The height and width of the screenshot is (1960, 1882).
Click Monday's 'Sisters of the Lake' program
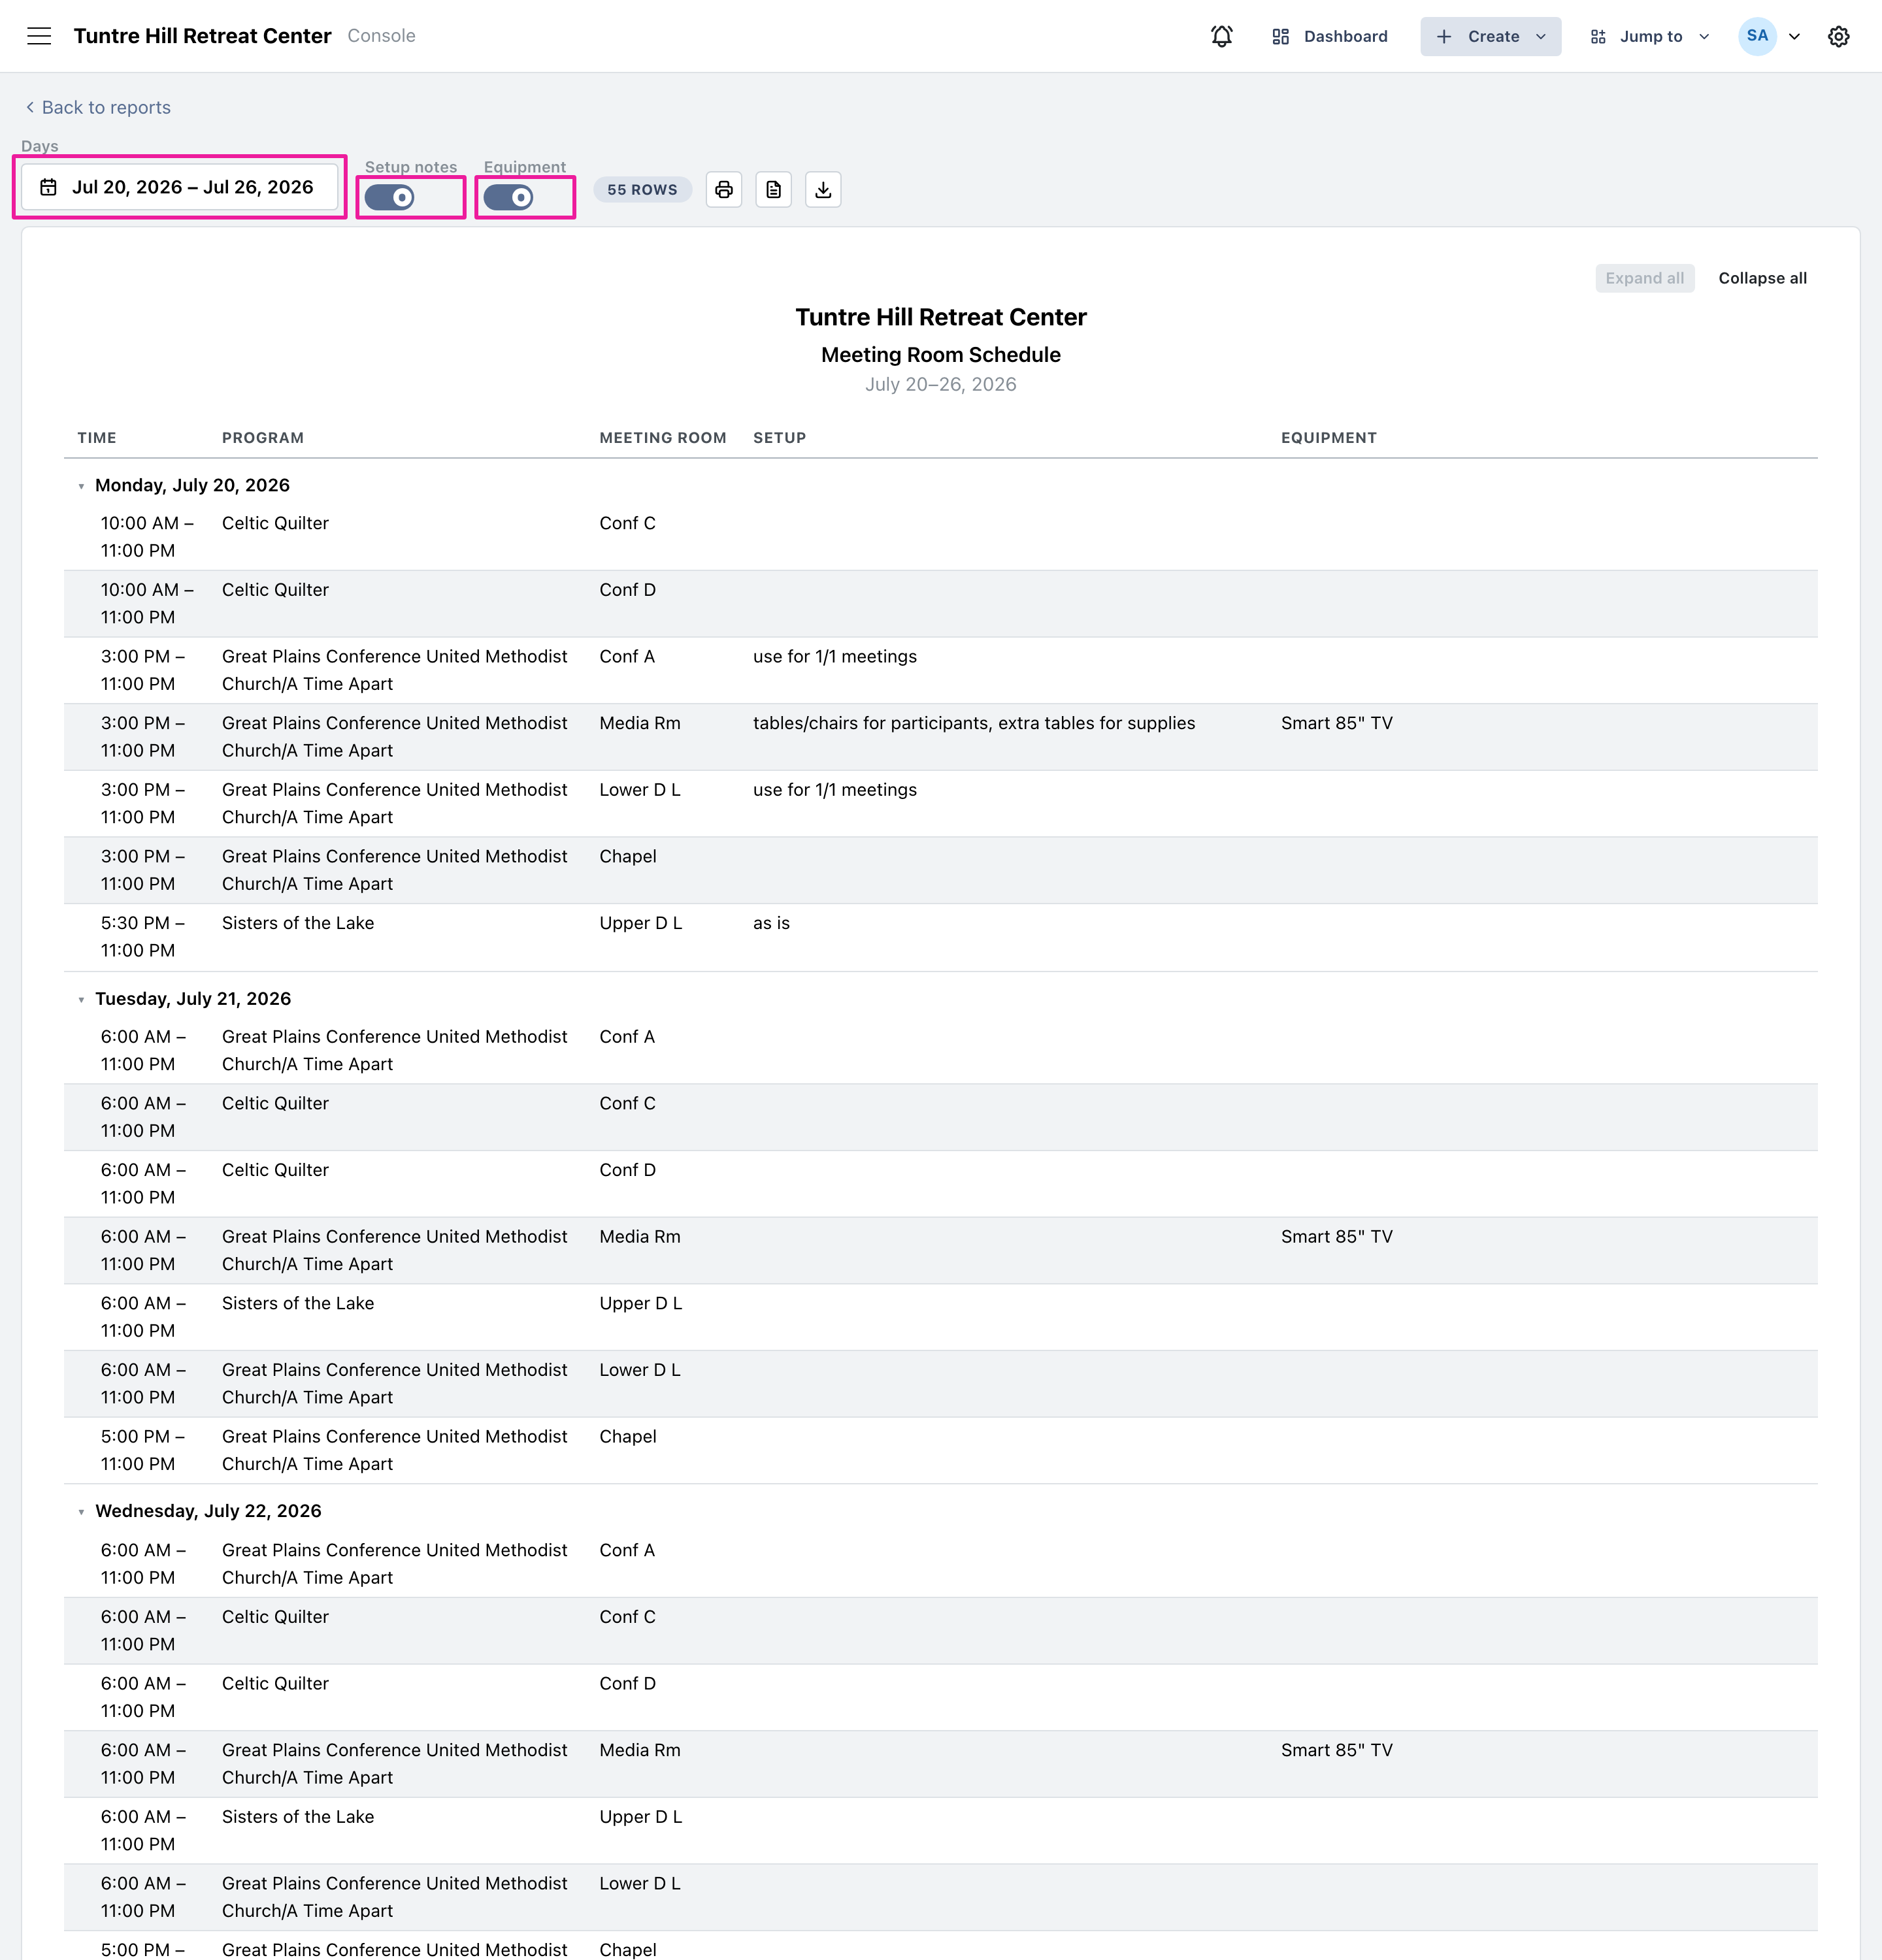[298, 923]
